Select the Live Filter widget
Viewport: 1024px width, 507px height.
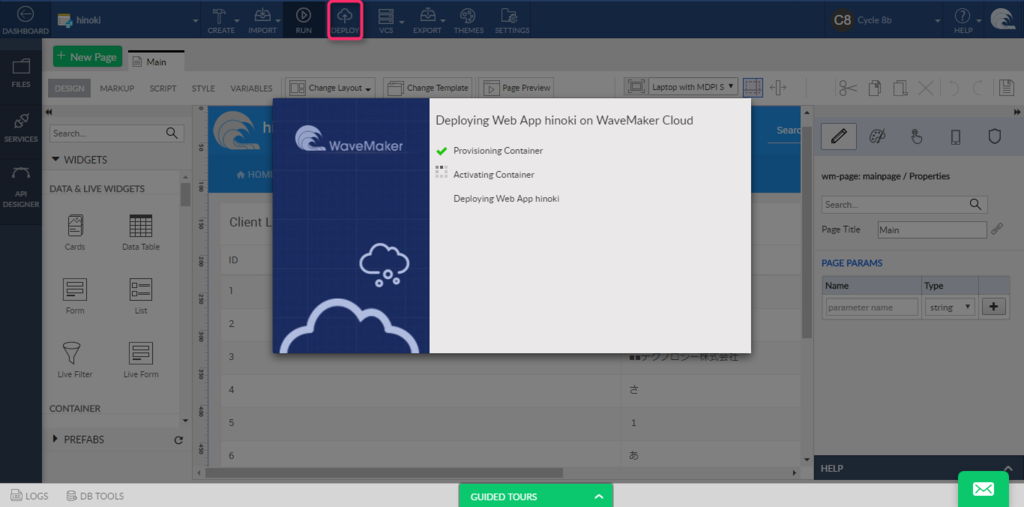coord(74,359)
